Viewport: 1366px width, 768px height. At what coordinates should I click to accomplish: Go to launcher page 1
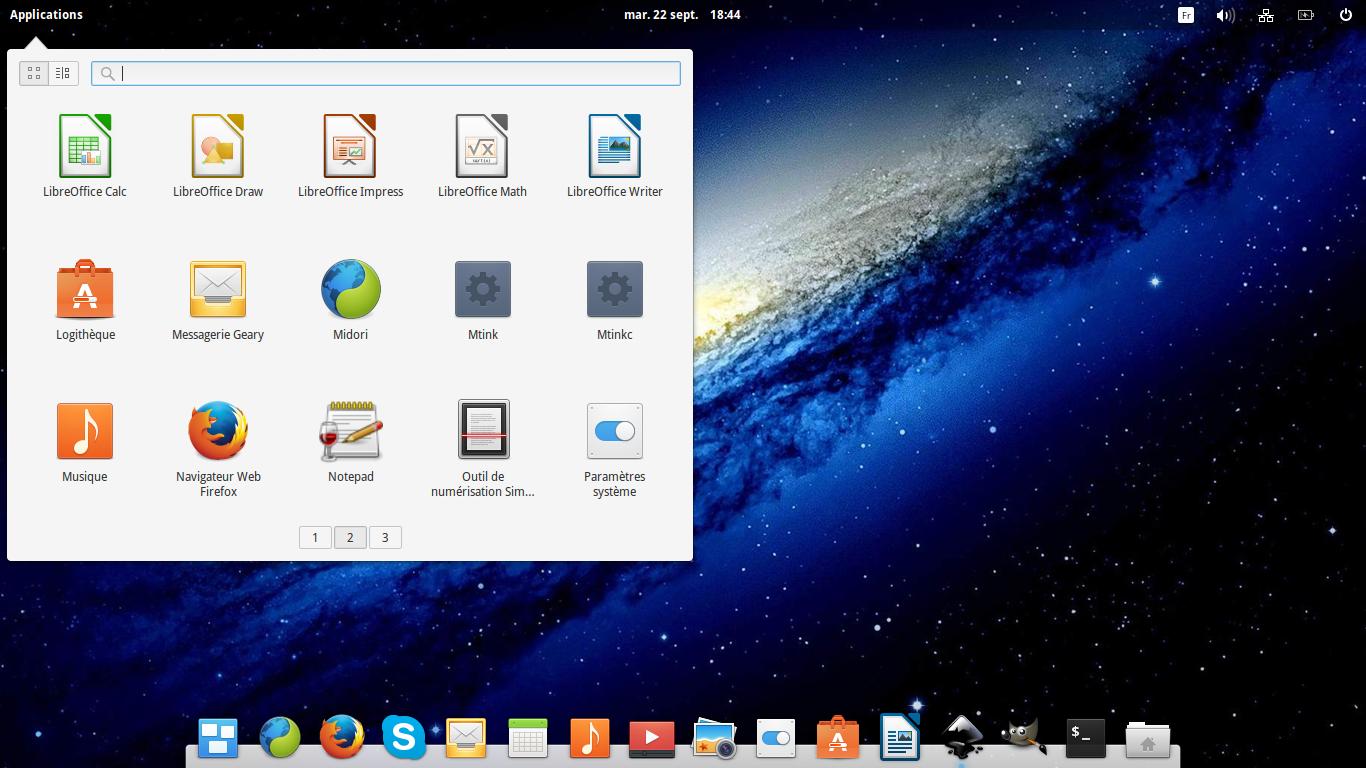[x=315, y=538]
